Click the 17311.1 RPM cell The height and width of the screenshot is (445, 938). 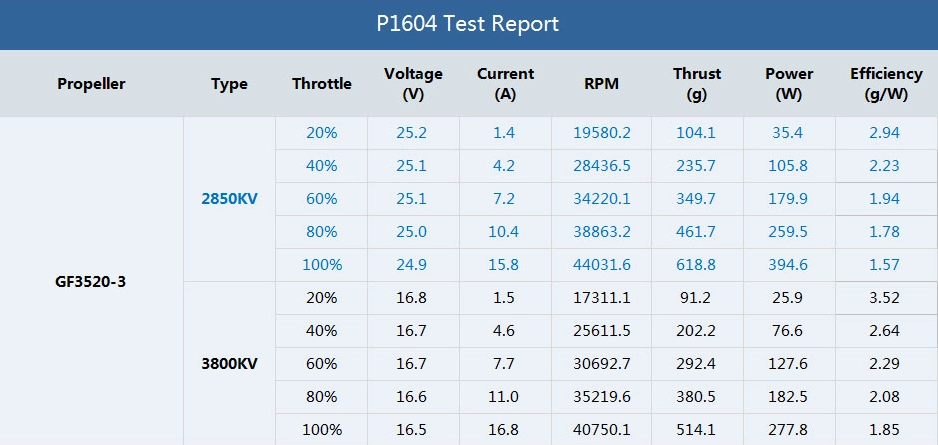pyautogui.click(x=601, y=298)
